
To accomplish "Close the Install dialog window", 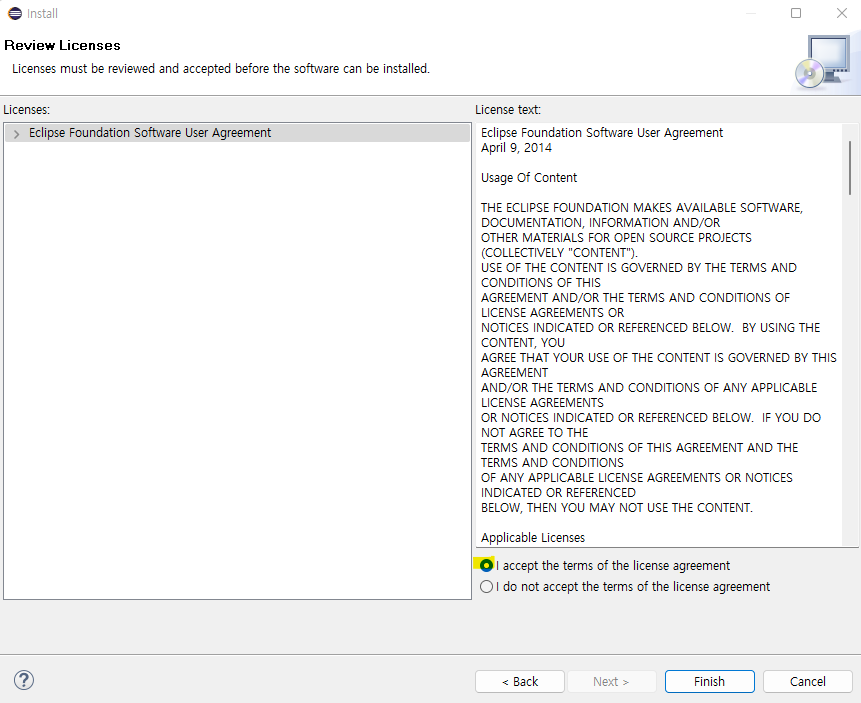I will pos(841,13).
